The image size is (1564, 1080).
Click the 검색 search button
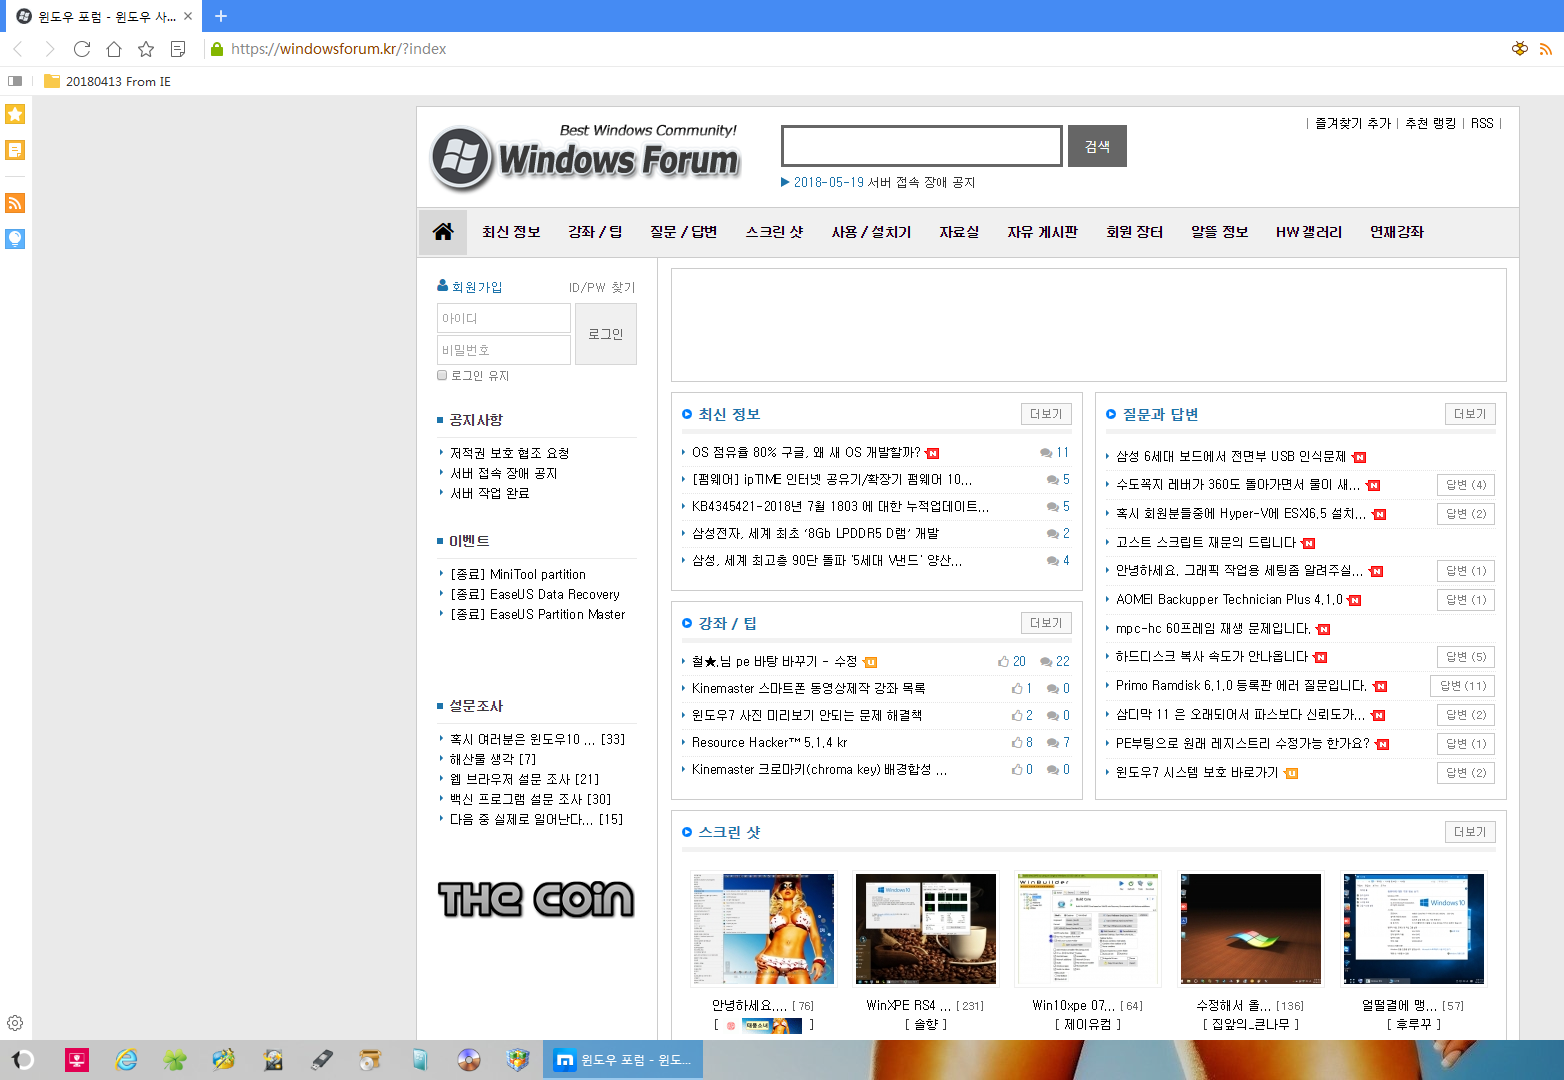[1097, 146]
